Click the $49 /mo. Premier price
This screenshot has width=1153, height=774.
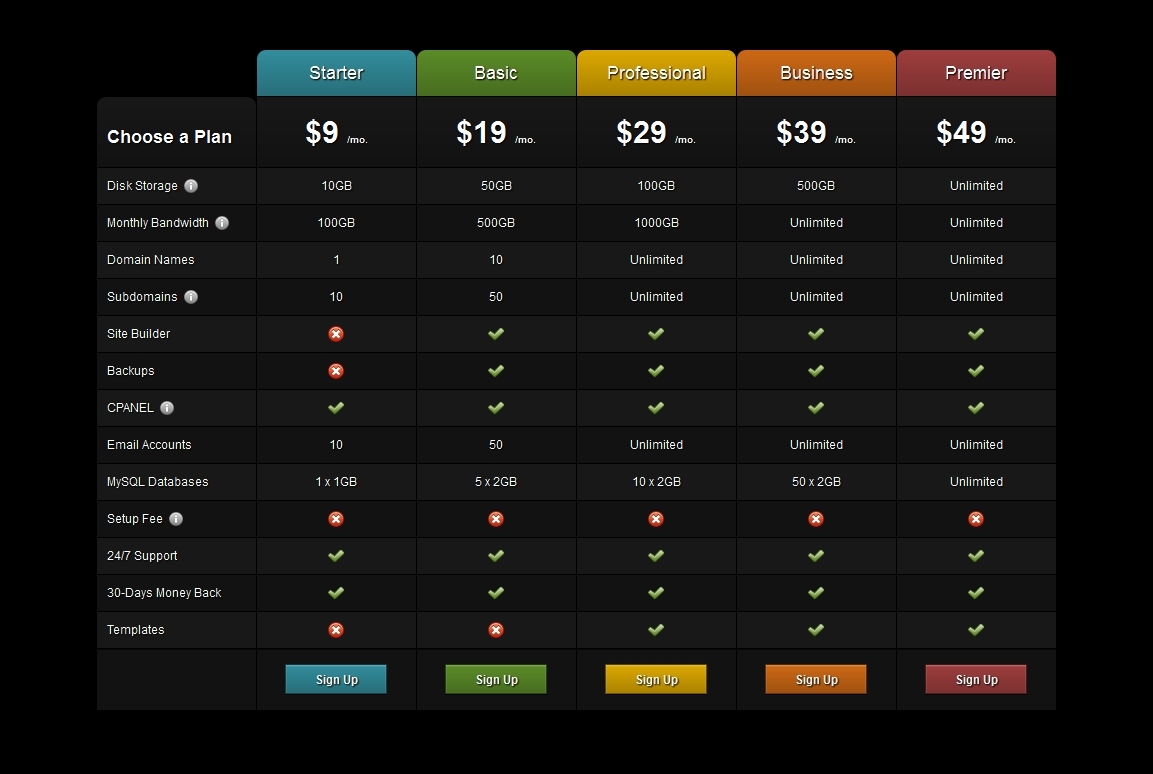(976, 133)
